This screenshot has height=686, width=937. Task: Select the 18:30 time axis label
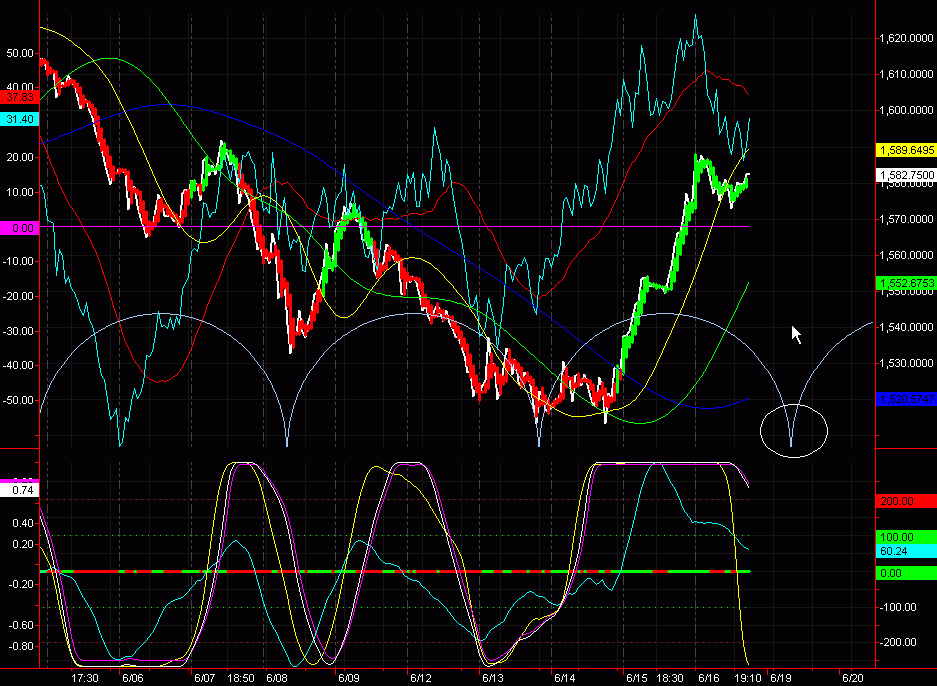tap(670, 678)
